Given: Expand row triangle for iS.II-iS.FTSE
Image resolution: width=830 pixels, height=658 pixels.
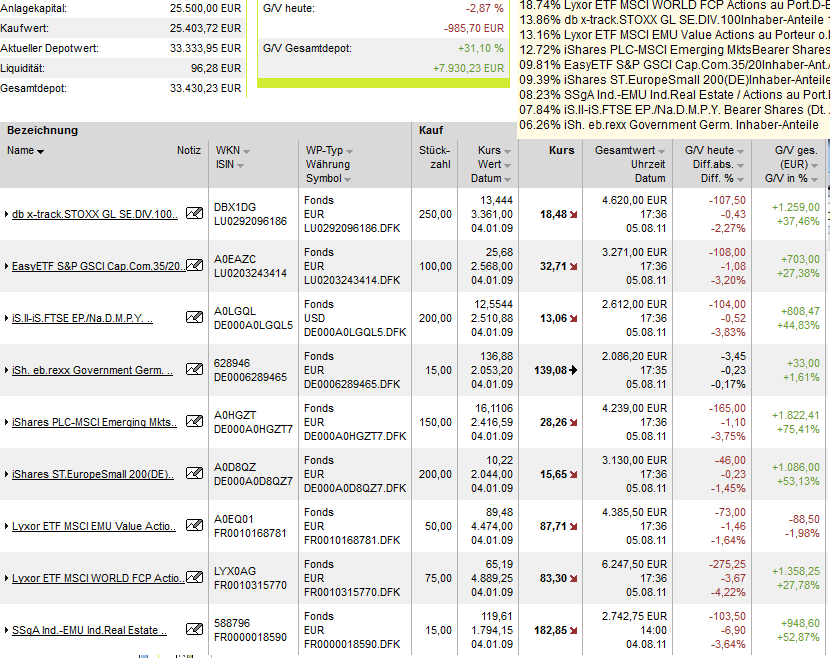Looking at the screenshot, I should point(6,318).
